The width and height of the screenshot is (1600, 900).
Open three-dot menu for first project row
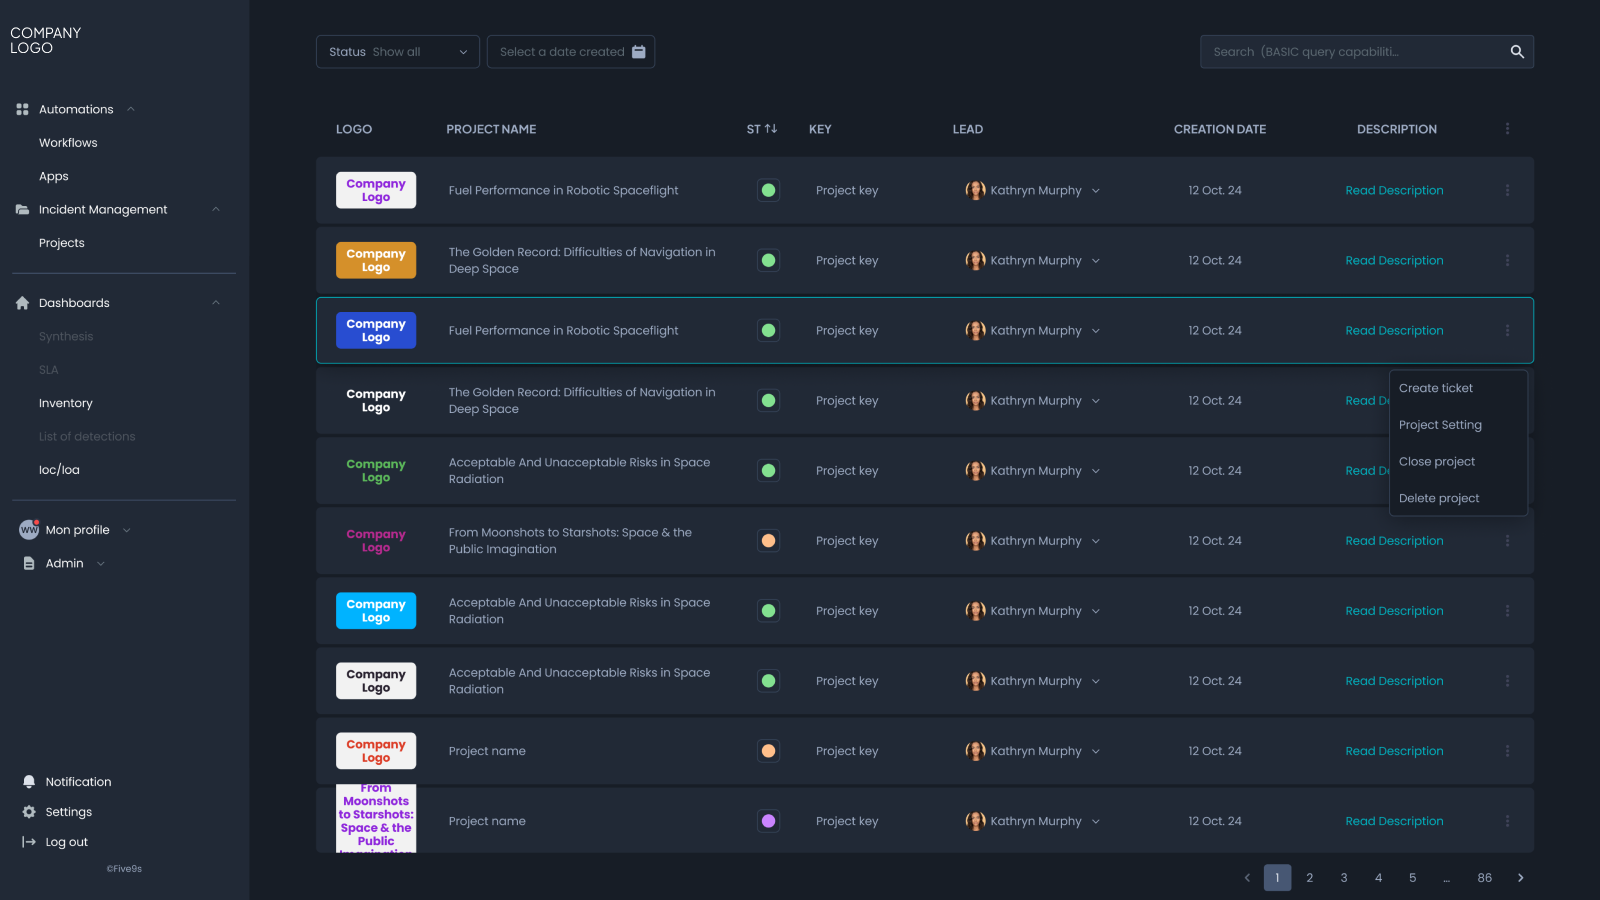[x=1507, y=190]
